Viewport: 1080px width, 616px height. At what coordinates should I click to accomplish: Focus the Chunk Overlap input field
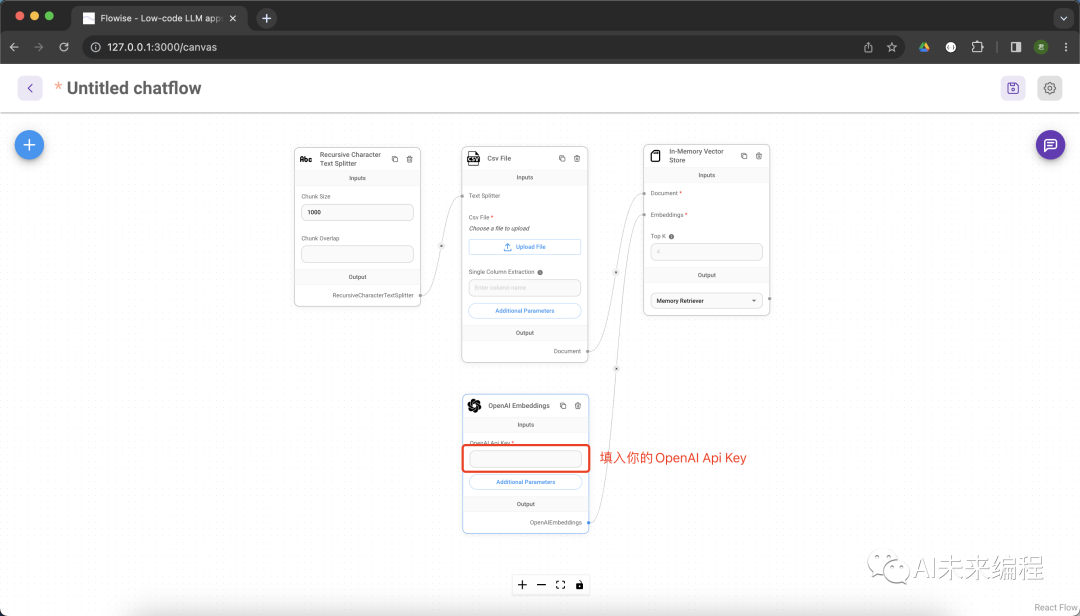click(x=357, y=254)
